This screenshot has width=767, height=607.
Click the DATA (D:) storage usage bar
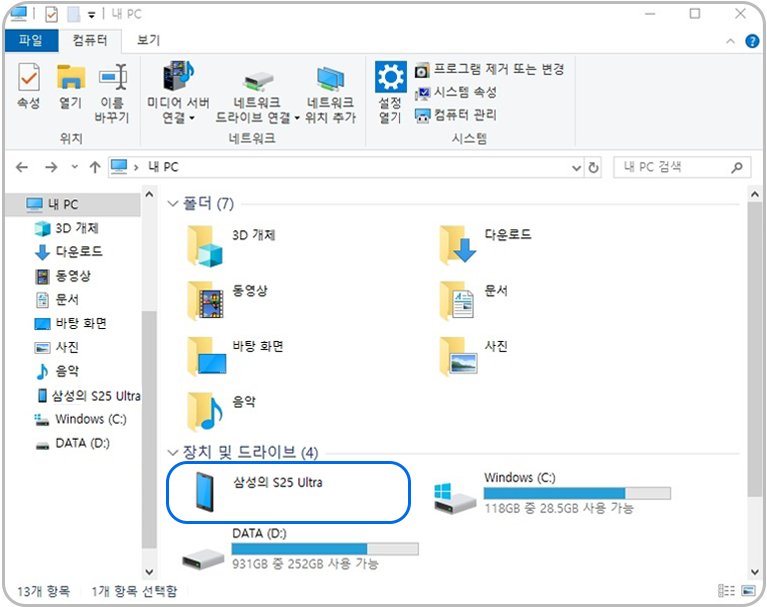(325, 549)
